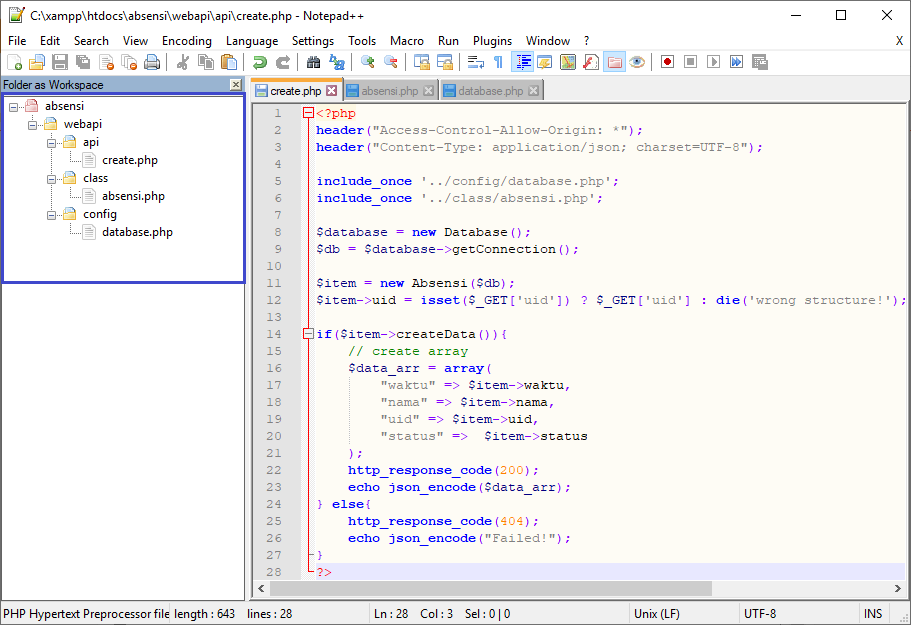911x625 pixels.
Task: Open the Function List icon
Action: [x=591, y=62]
